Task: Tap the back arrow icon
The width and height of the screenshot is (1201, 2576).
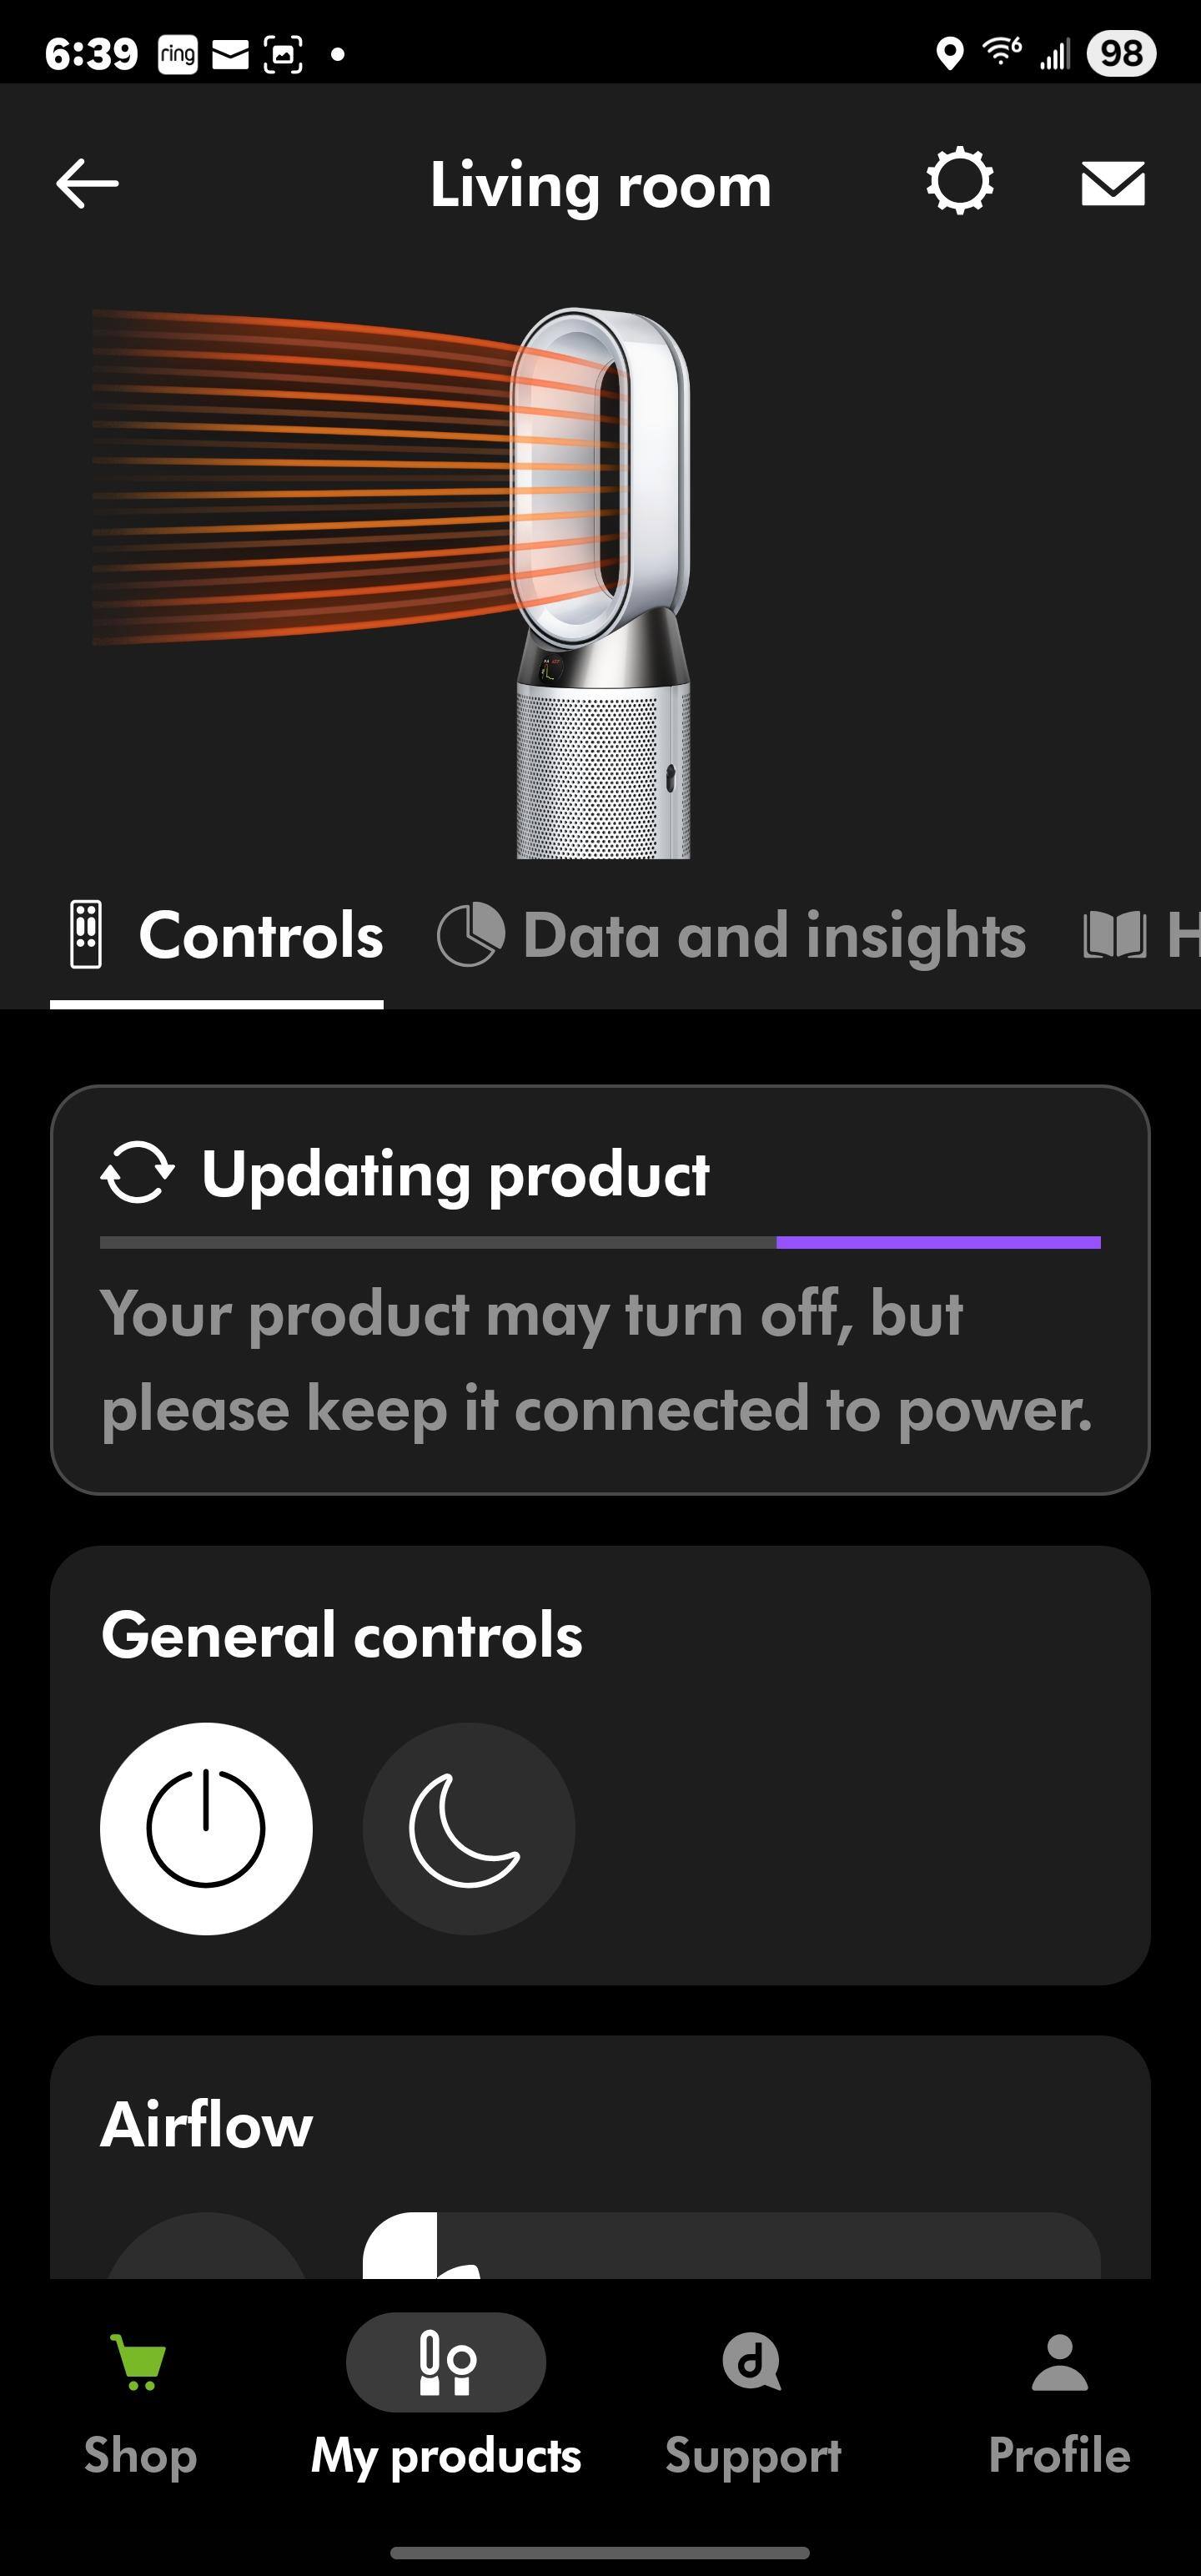Action: tap(87, 184)
